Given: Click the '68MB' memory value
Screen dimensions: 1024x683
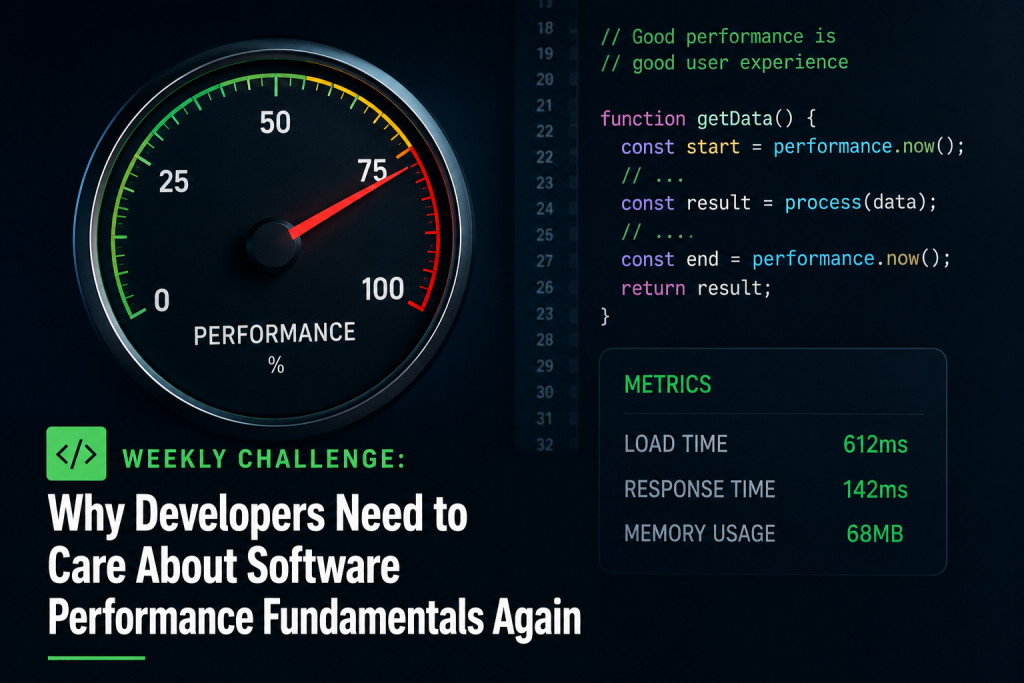Looking at the screenshot, I should 875,534.
